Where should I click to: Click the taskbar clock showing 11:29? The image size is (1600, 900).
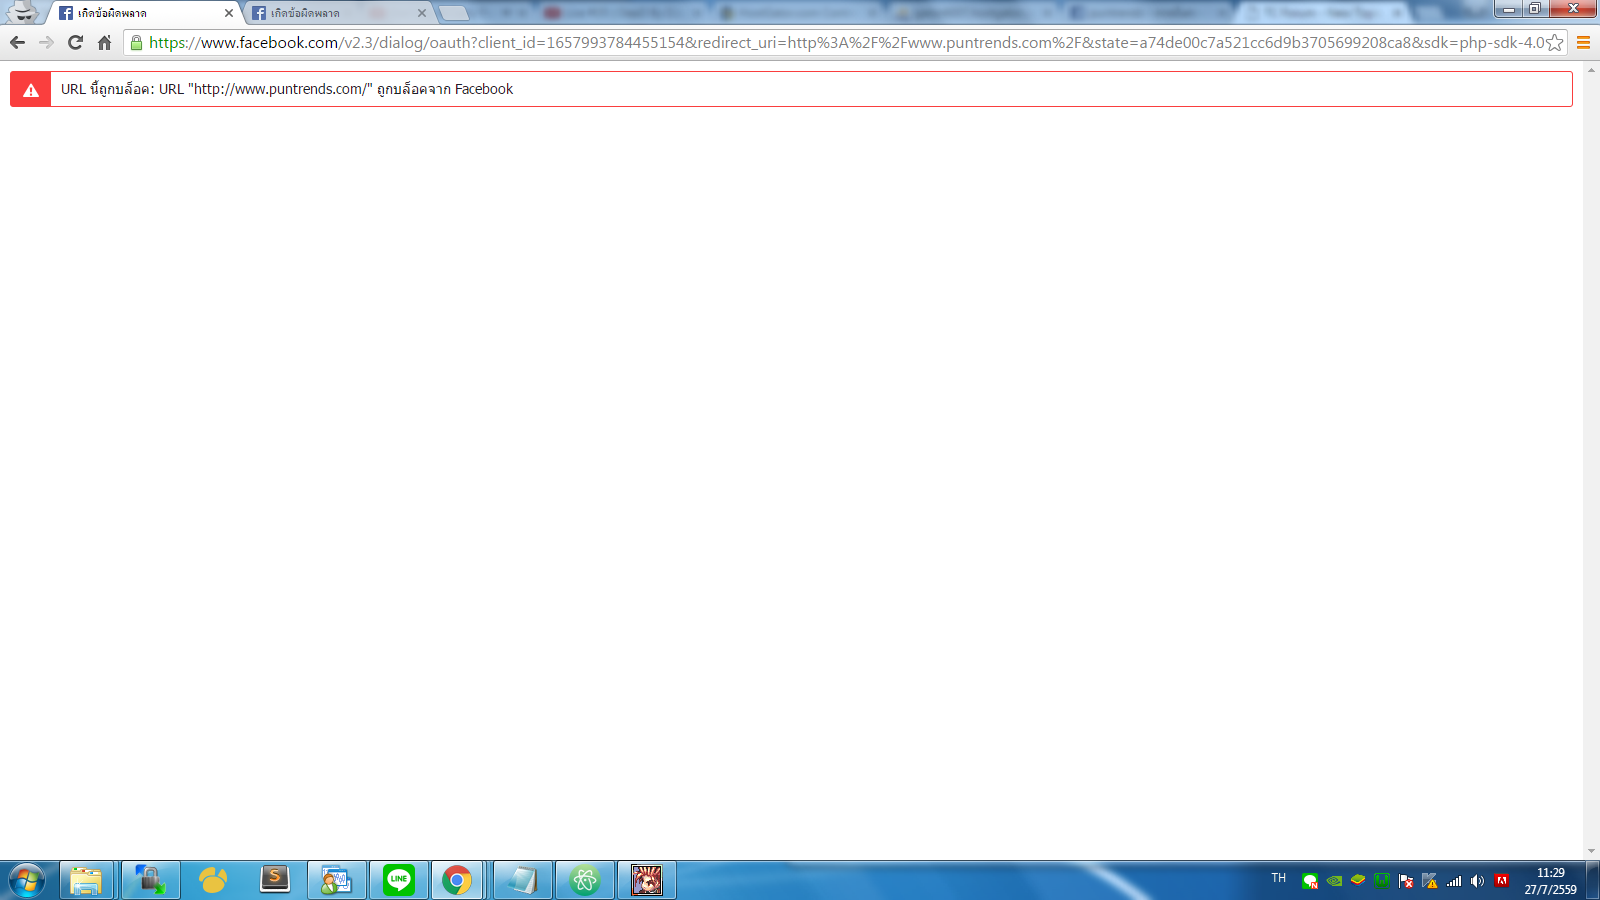(x=1550, y=881)
